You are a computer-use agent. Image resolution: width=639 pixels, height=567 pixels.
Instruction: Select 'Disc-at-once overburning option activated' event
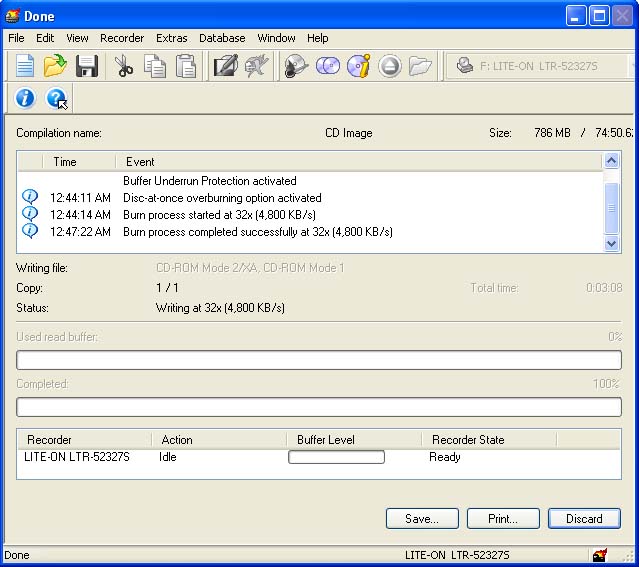pos(222,198)
